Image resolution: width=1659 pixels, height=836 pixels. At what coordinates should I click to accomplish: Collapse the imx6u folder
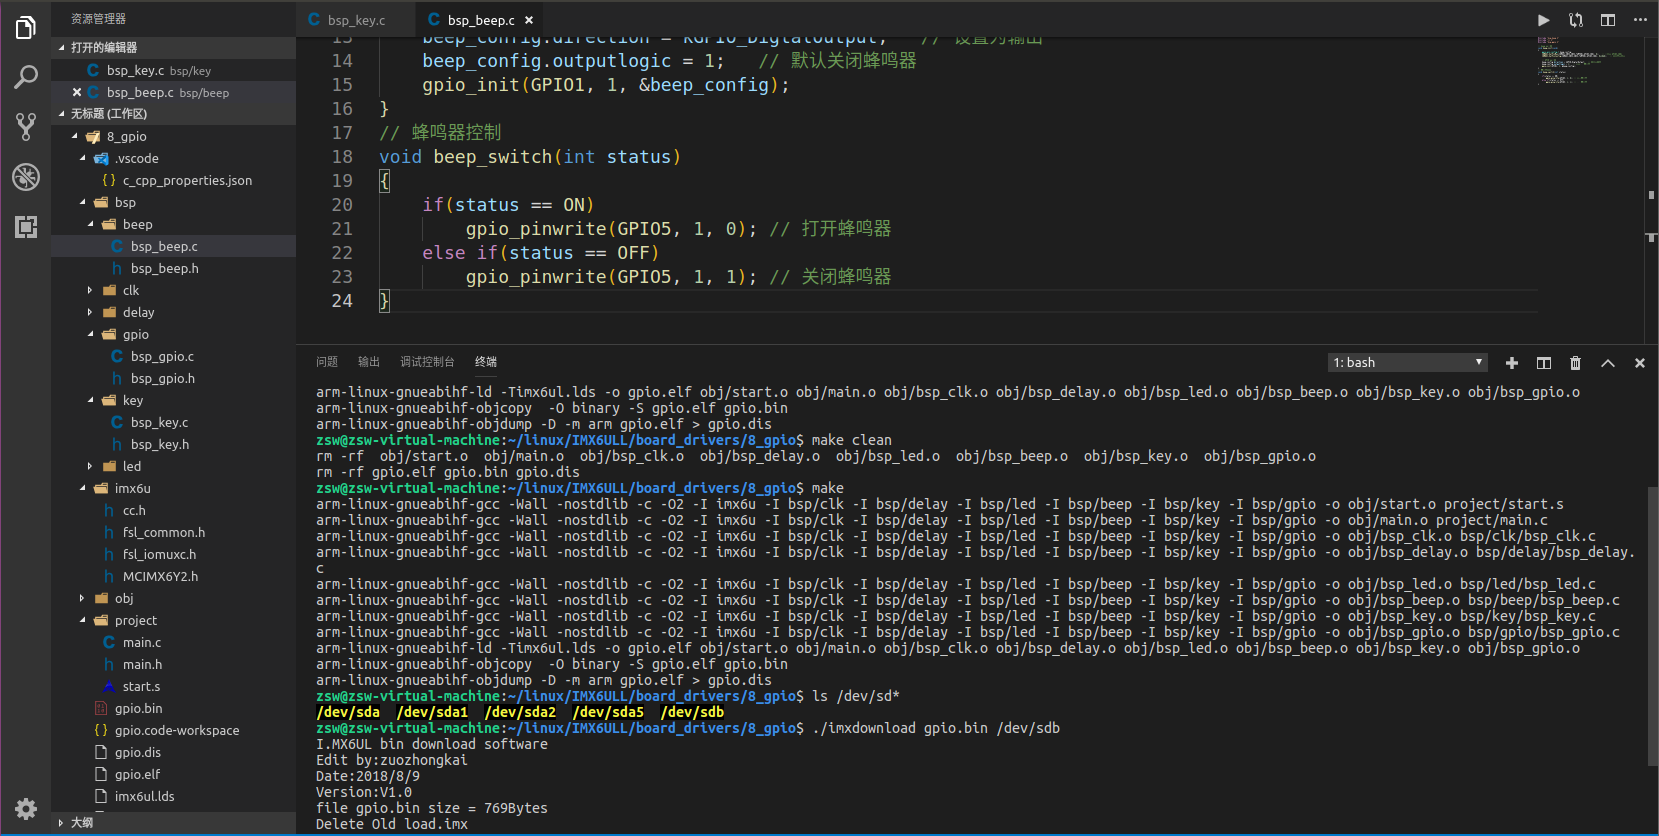click(82, 488)
